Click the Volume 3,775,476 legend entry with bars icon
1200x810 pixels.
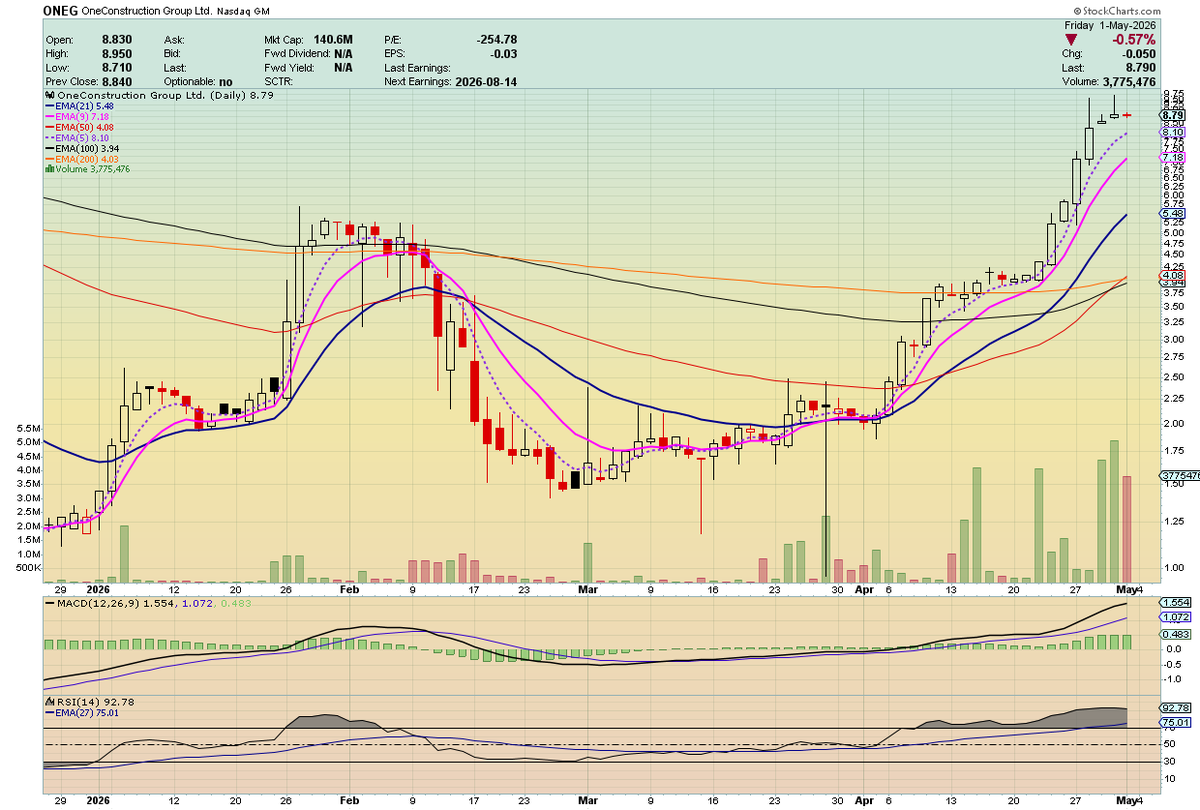click(x=87, y=169)
